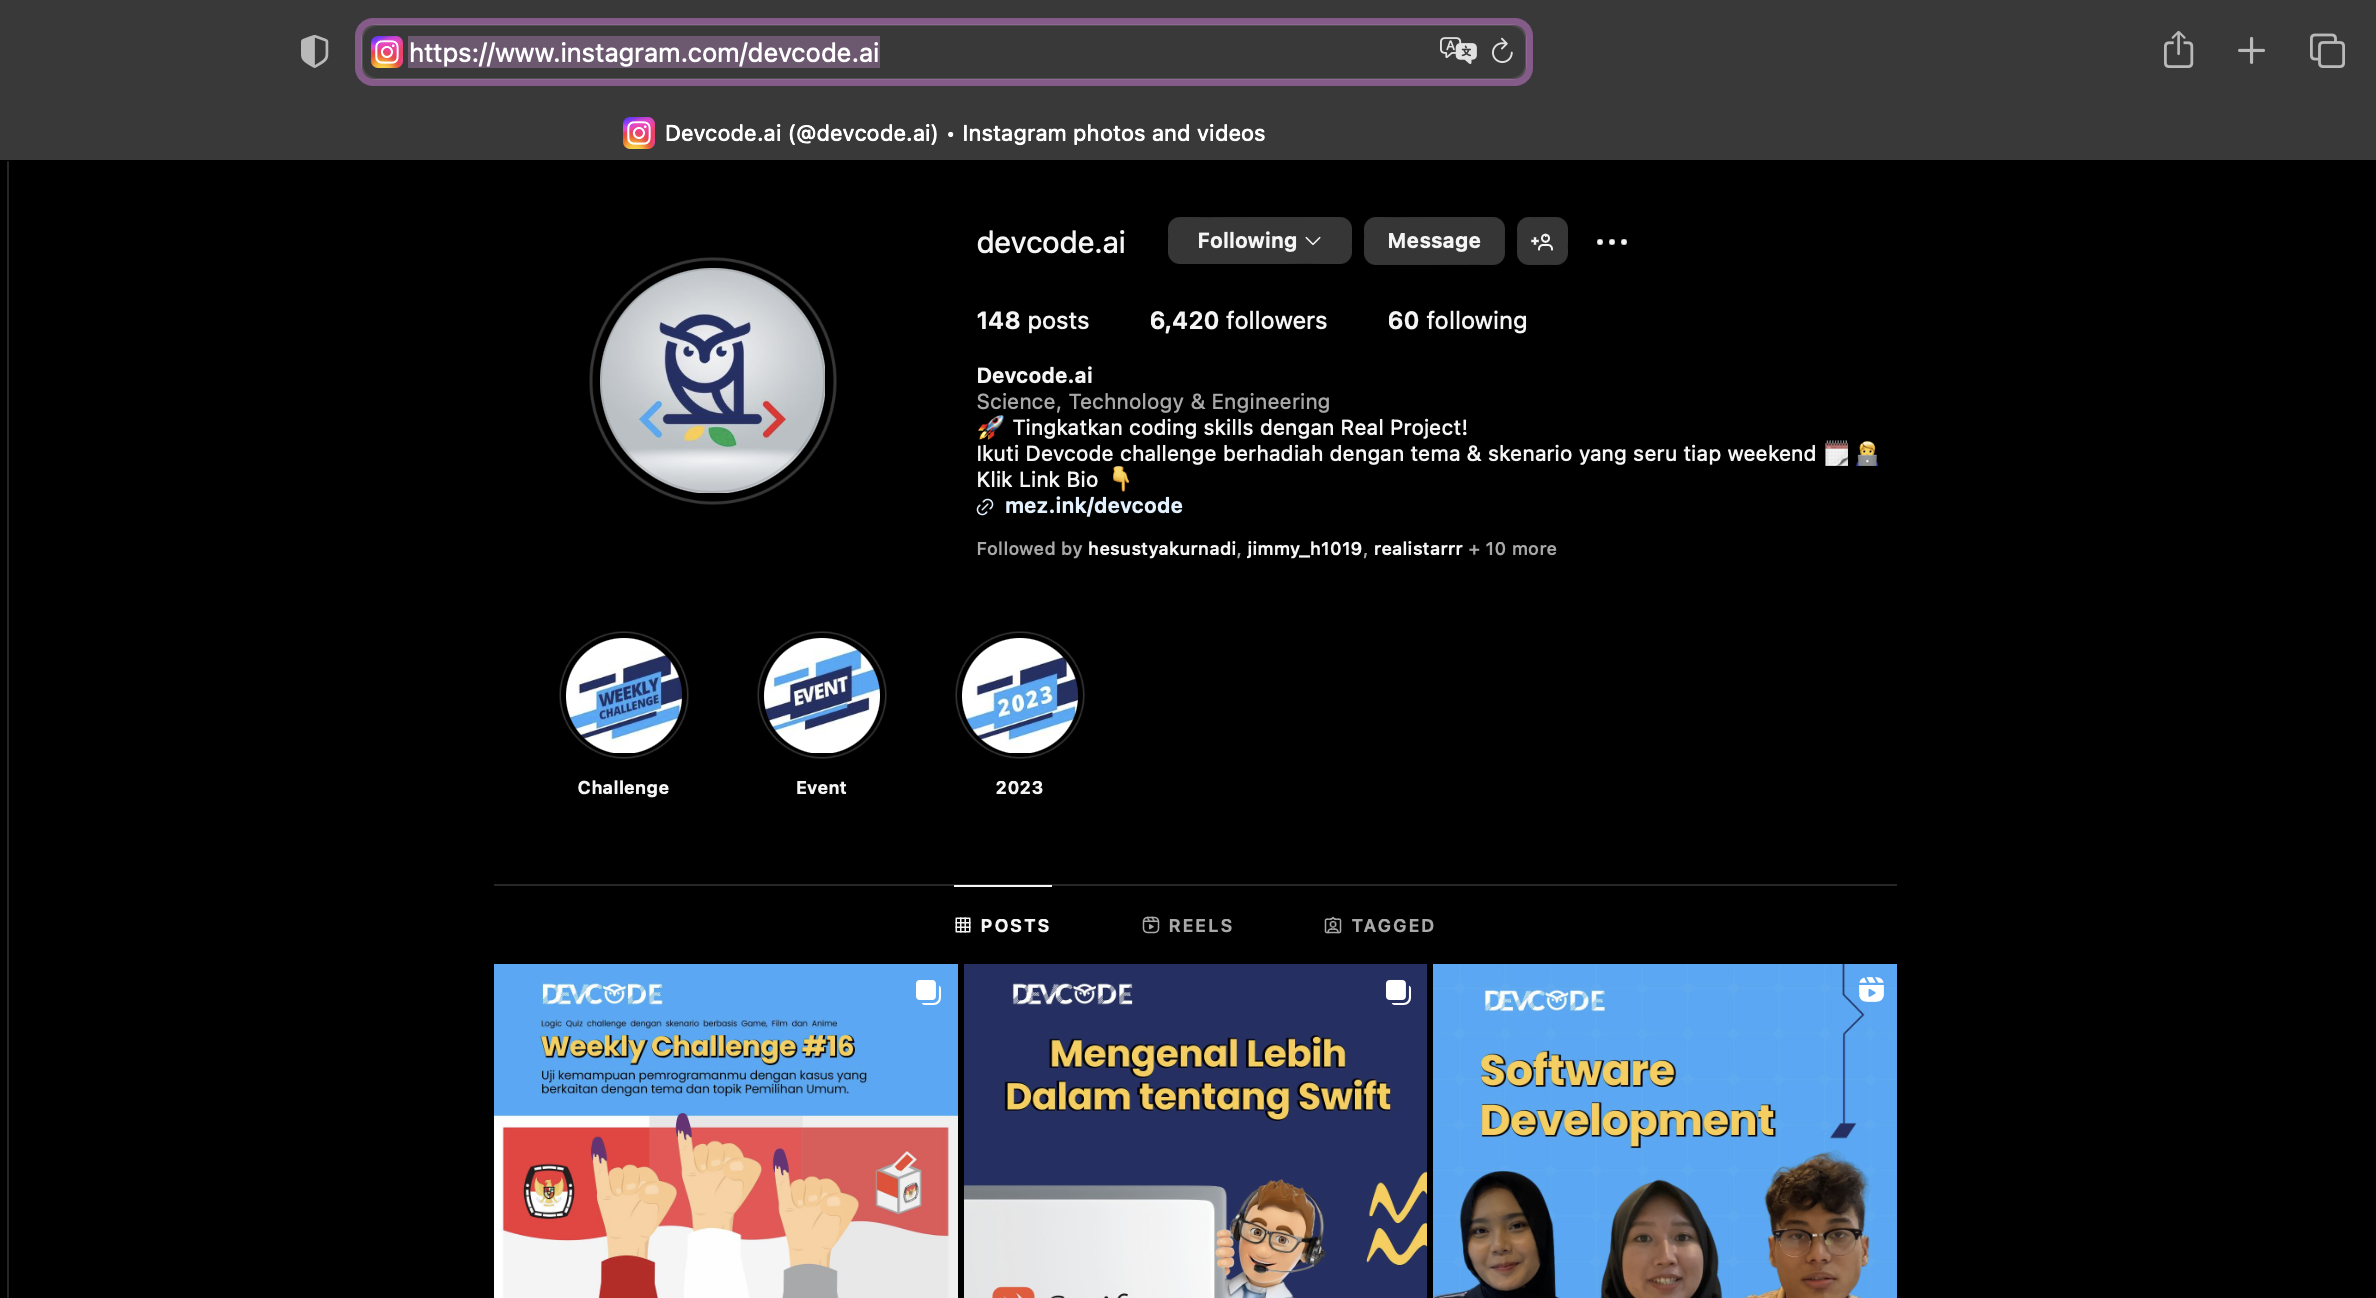This screenshot has height=1298, width=2376.
Task: Click the add similar accounts icon button
Action: coord(1542,241)
